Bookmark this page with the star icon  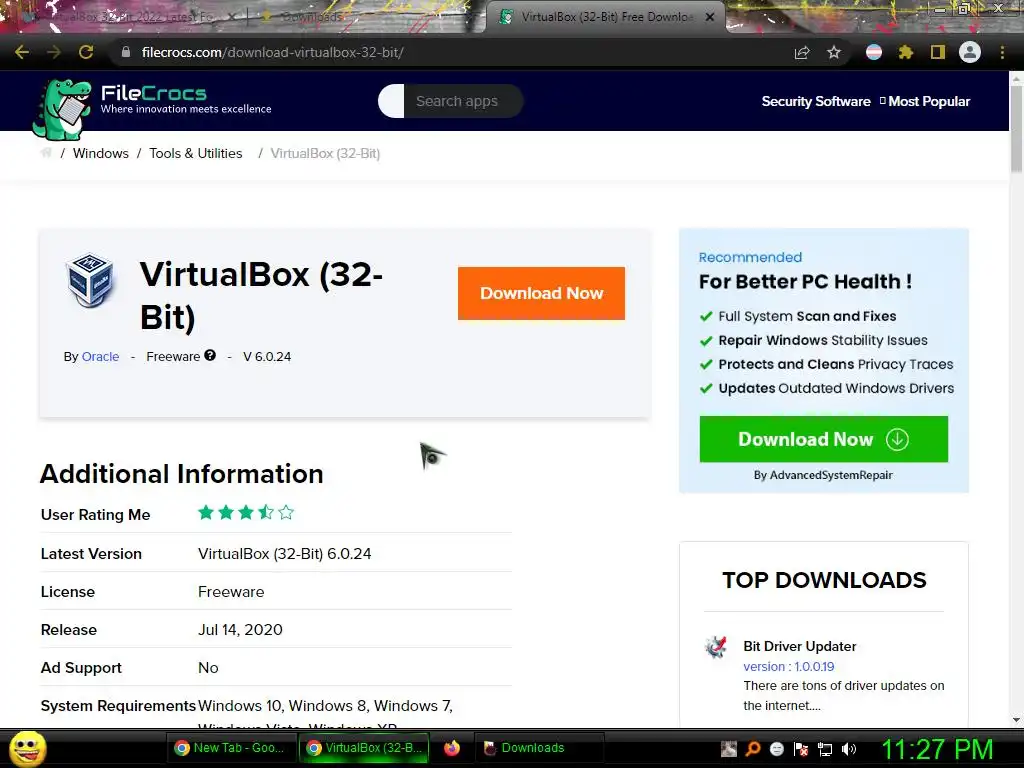point(834,52)
